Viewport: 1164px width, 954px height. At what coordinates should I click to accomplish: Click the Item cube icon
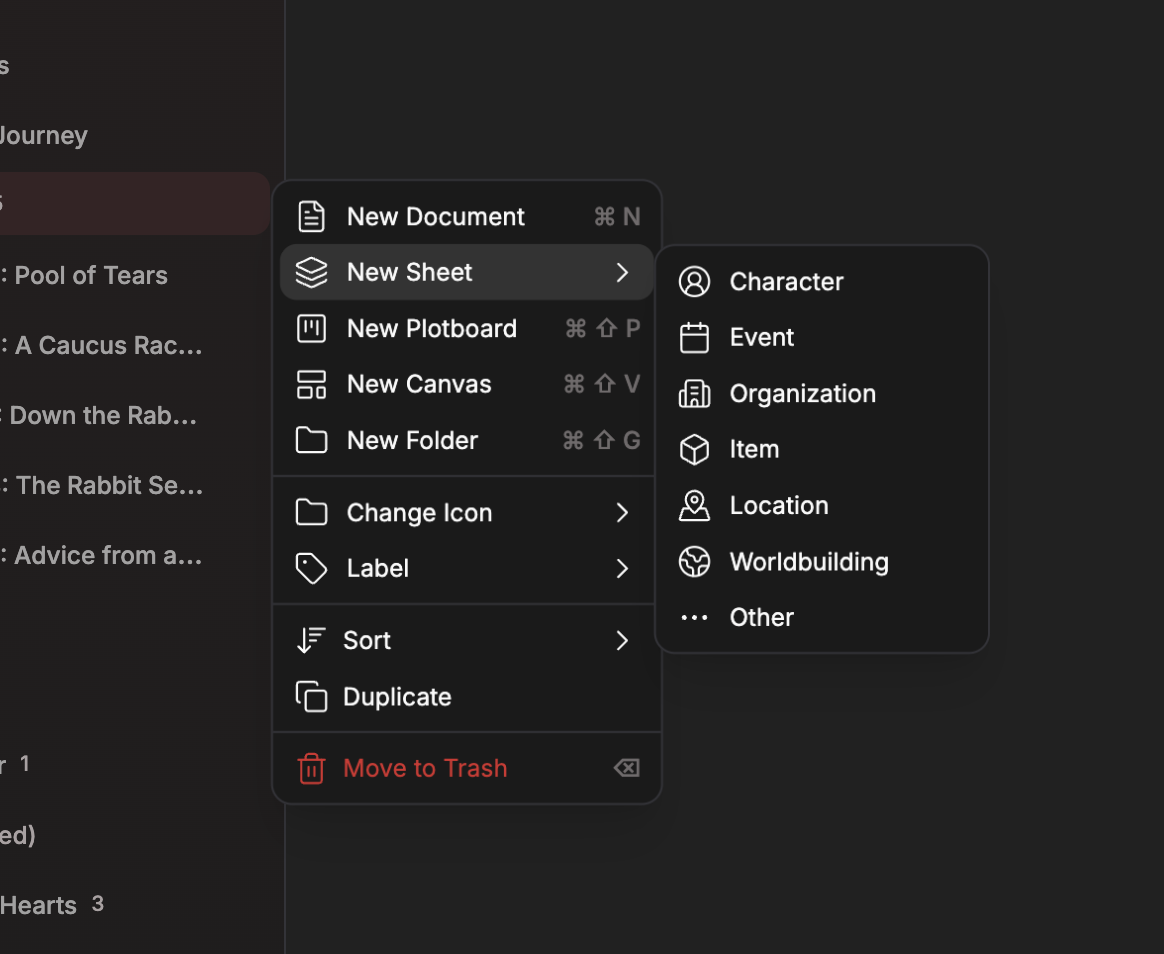(x=695, y=449)
